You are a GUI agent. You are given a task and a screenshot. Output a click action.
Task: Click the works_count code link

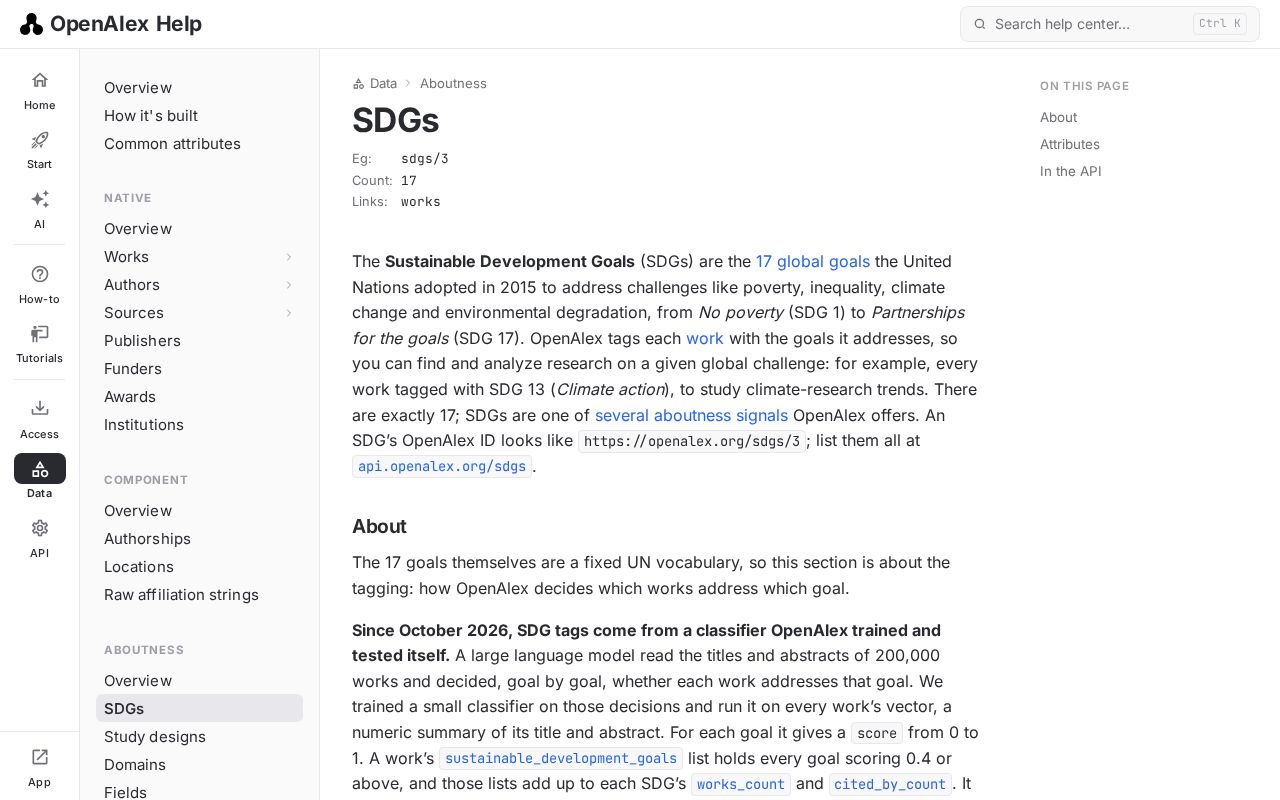click(741, 784)
